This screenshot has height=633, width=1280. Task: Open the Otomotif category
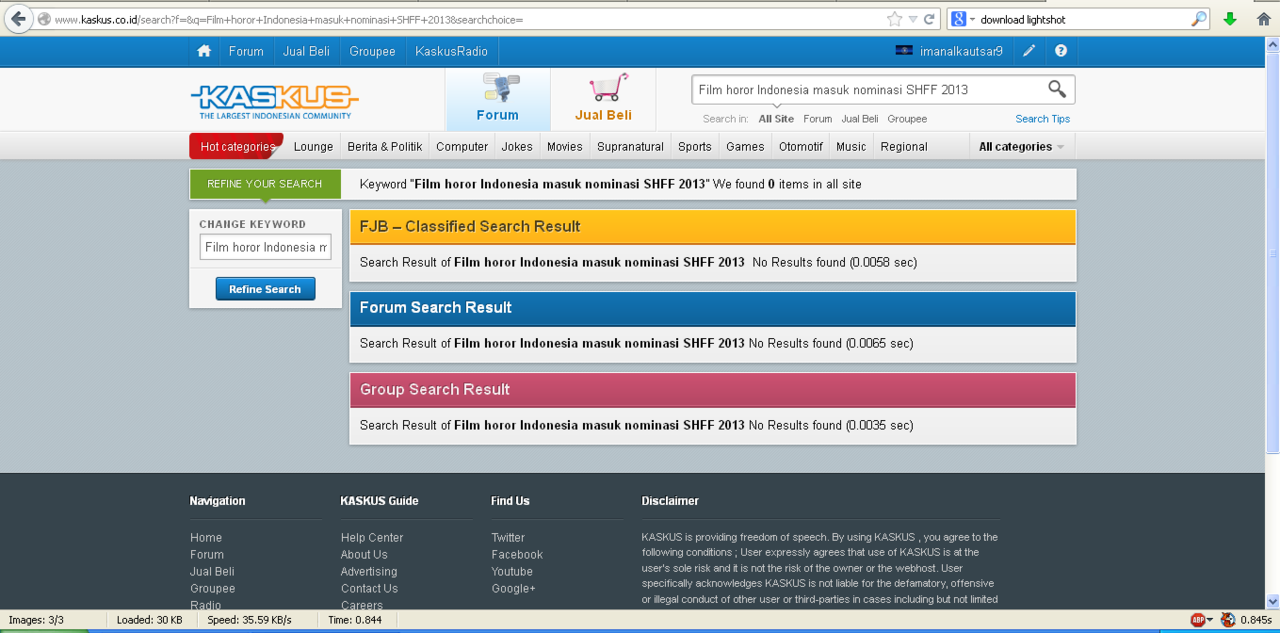(x=801, y=147)
